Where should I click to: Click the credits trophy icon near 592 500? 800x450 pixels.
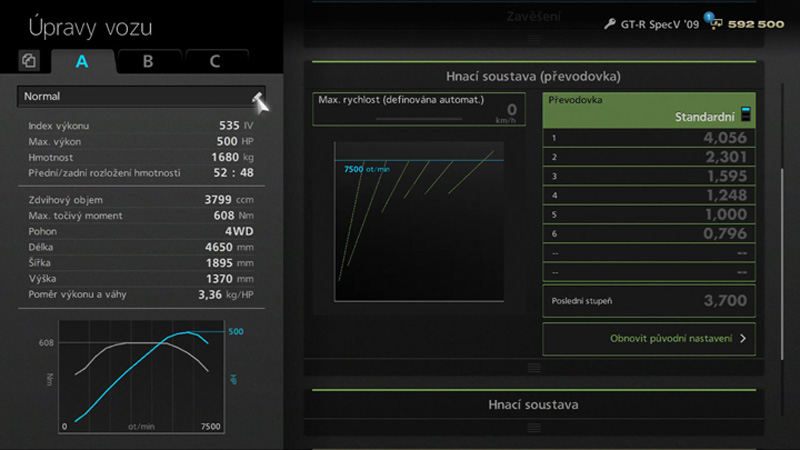tap(716, 23)
